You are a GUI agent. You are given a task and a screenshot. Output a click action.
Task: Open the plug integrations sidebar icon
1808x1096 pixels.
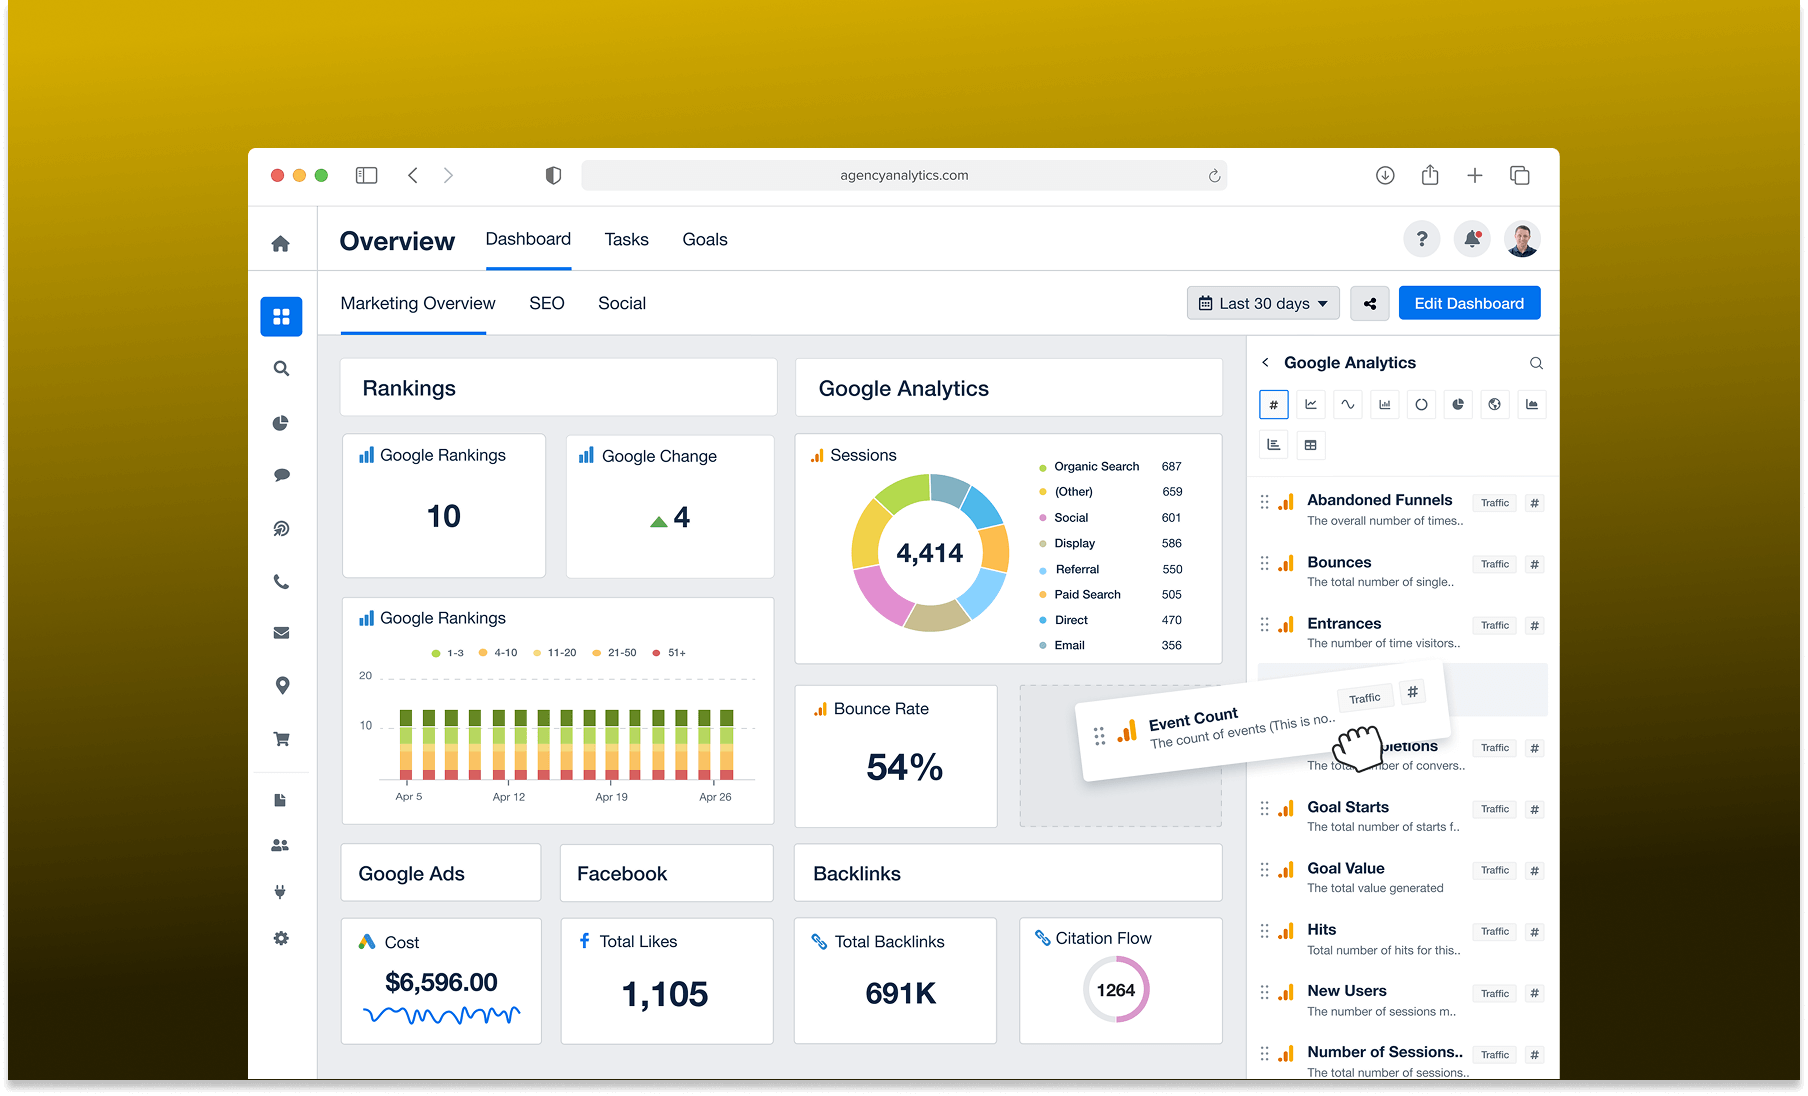[280, 891]
